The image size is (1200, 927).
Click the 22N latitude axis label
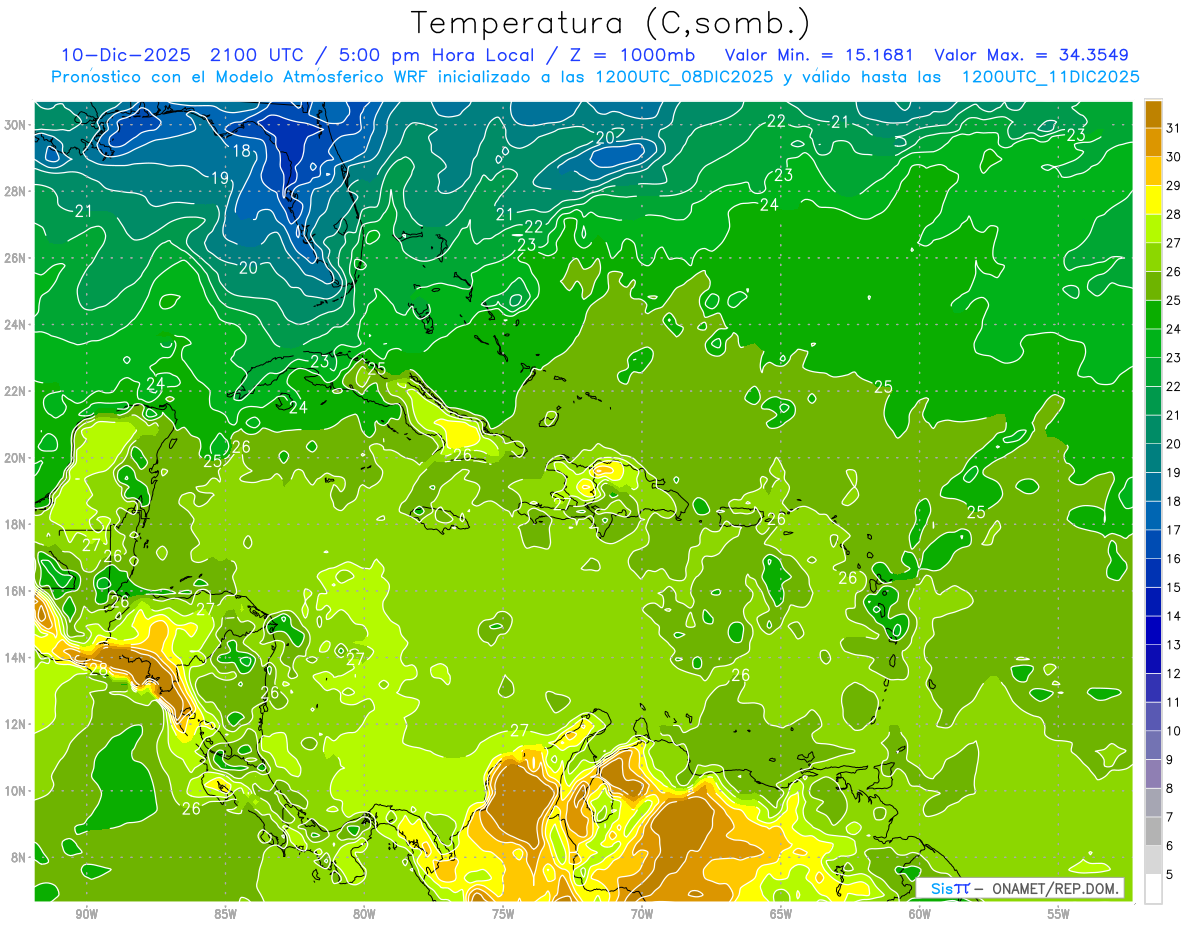pos(14,391)
